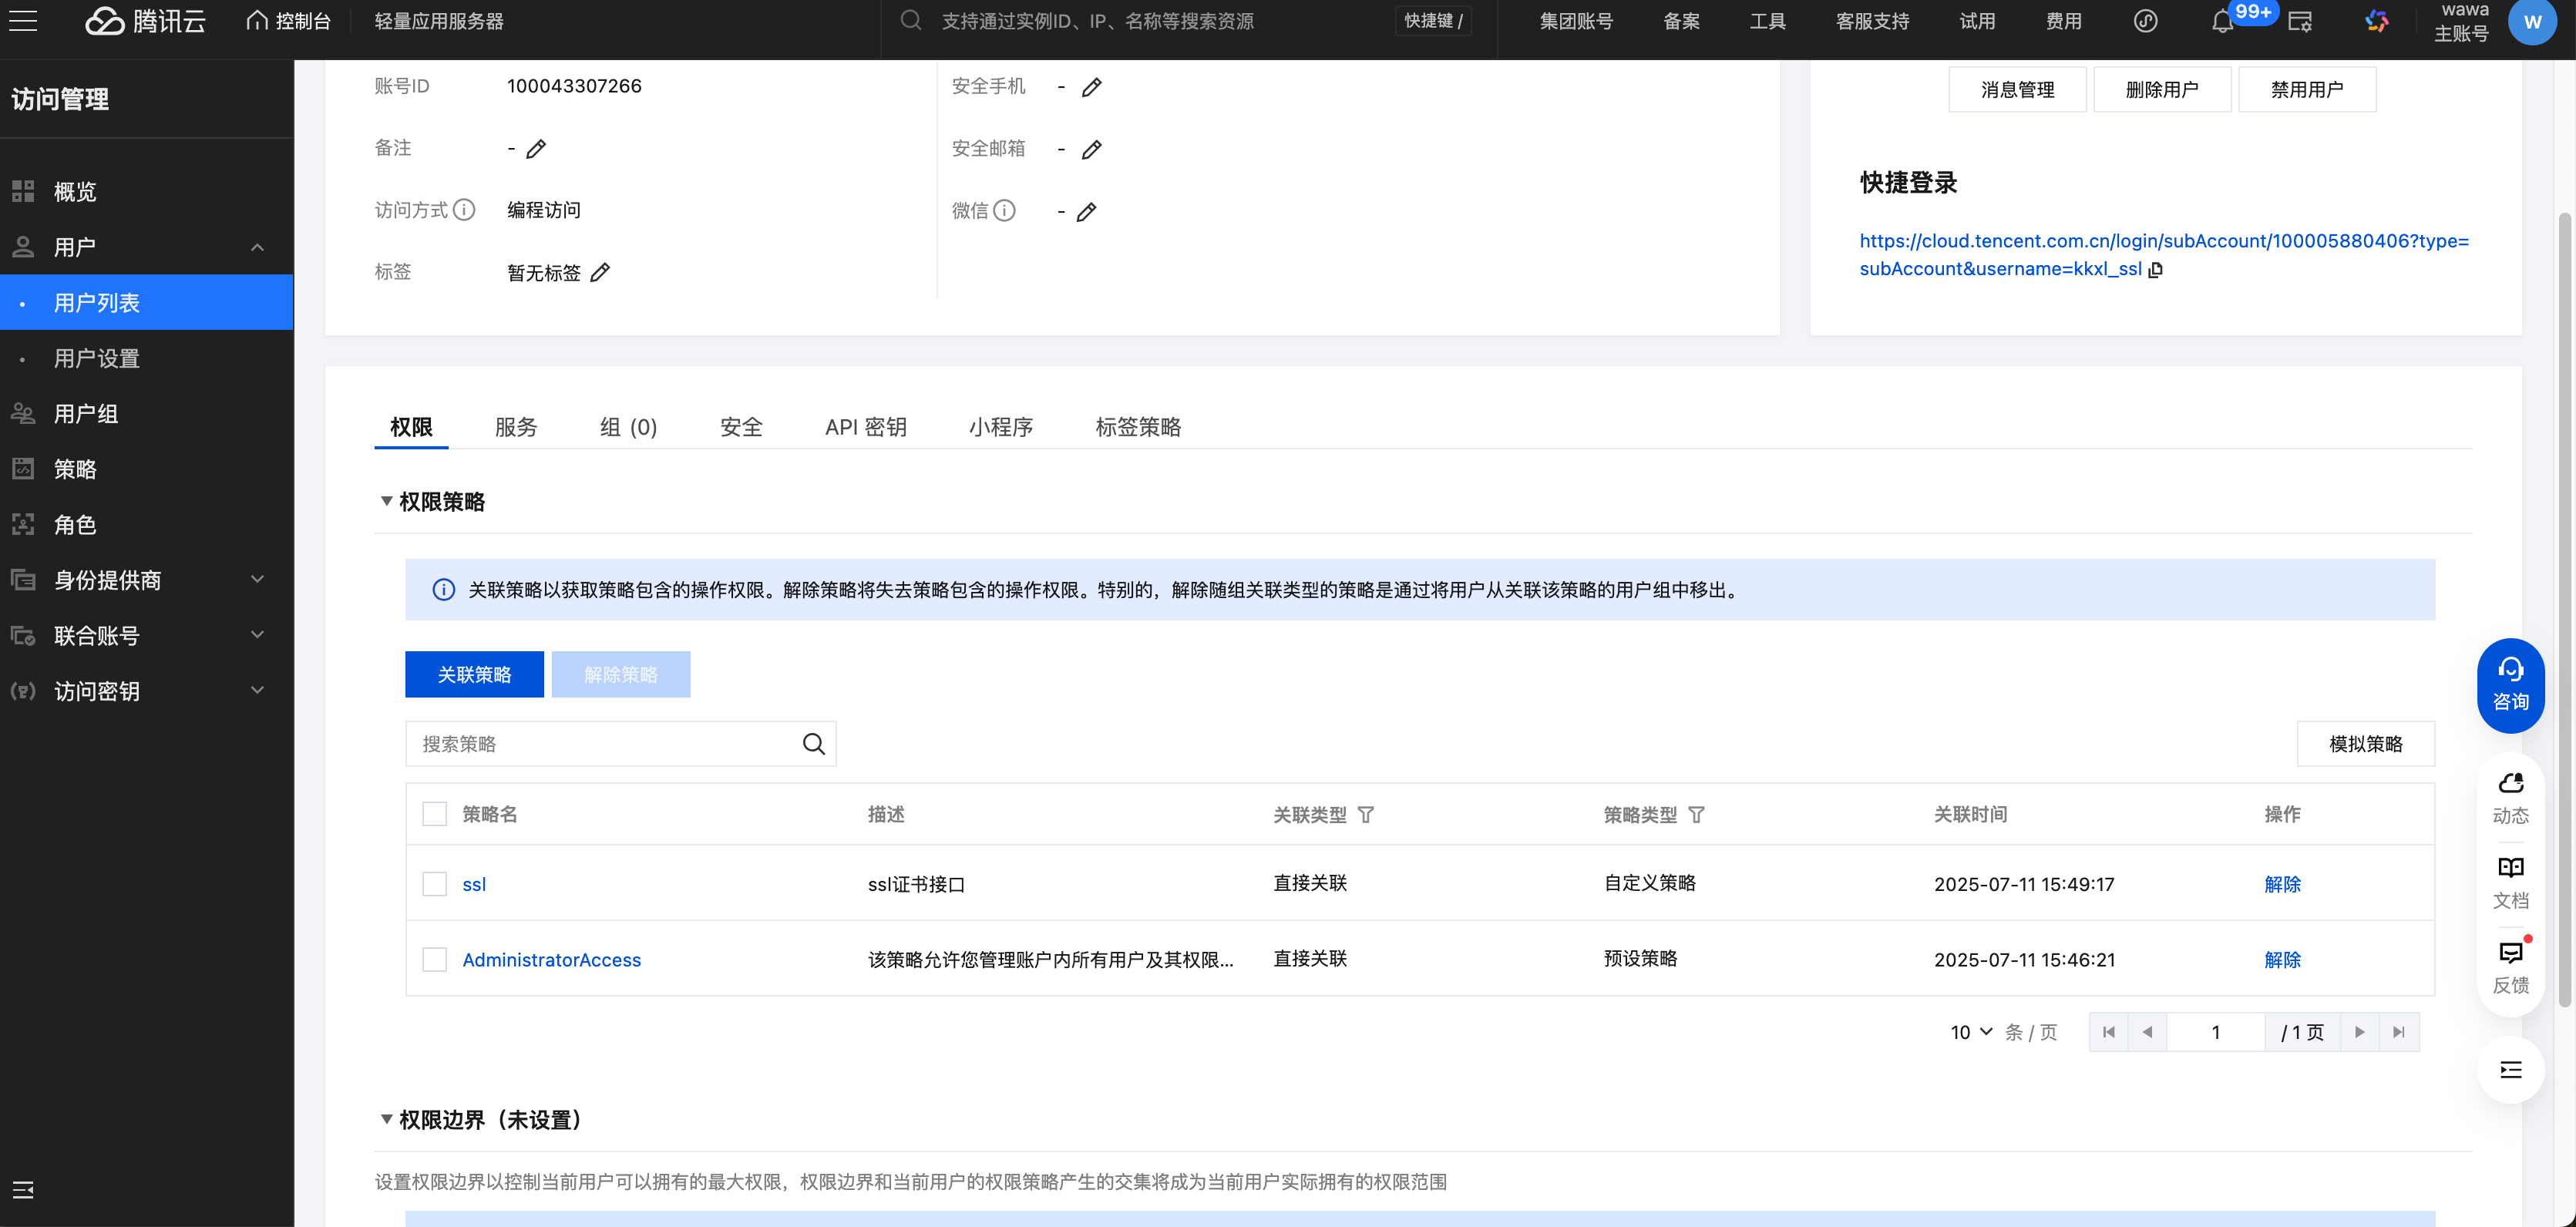Click the 禁用用户 button

pyautogui.click(x=2306, y=89)
